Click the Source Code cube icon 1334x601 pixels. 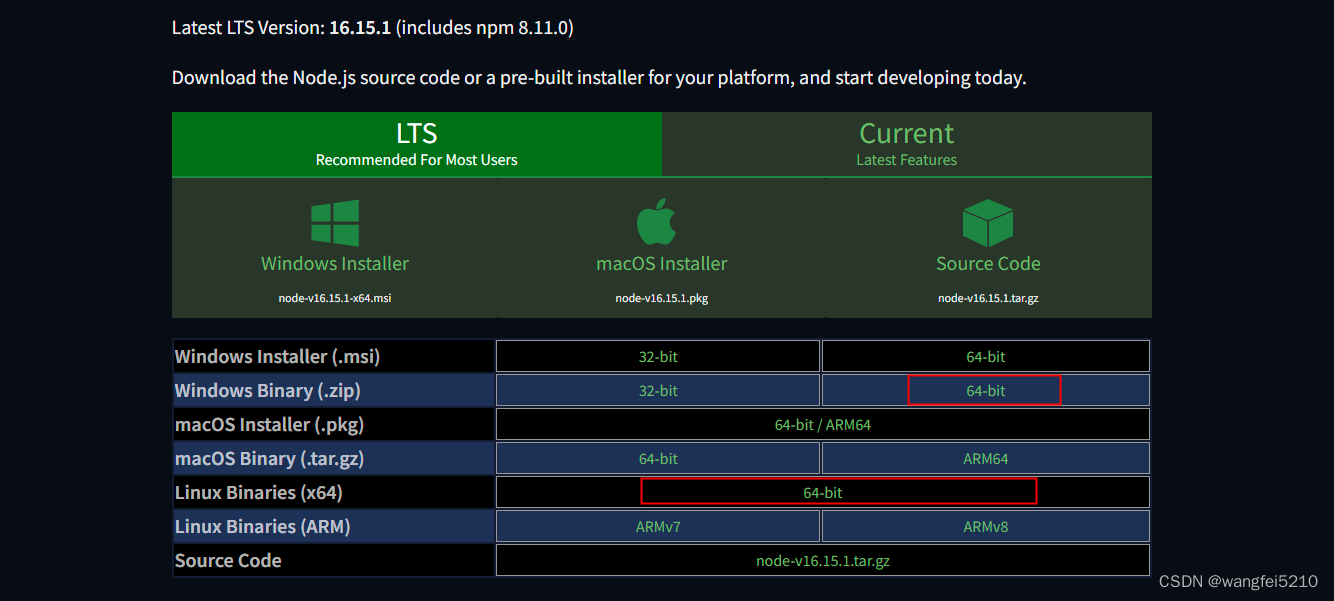(x=988, y=222)
